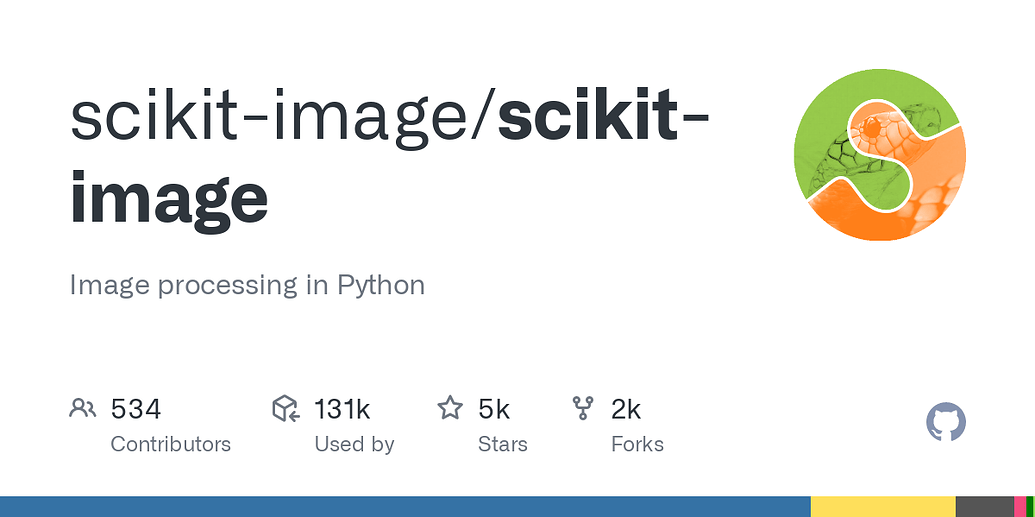Click the 131k count number
The height and width of the screenshot is (517, 1035).
tap(342, 409)
